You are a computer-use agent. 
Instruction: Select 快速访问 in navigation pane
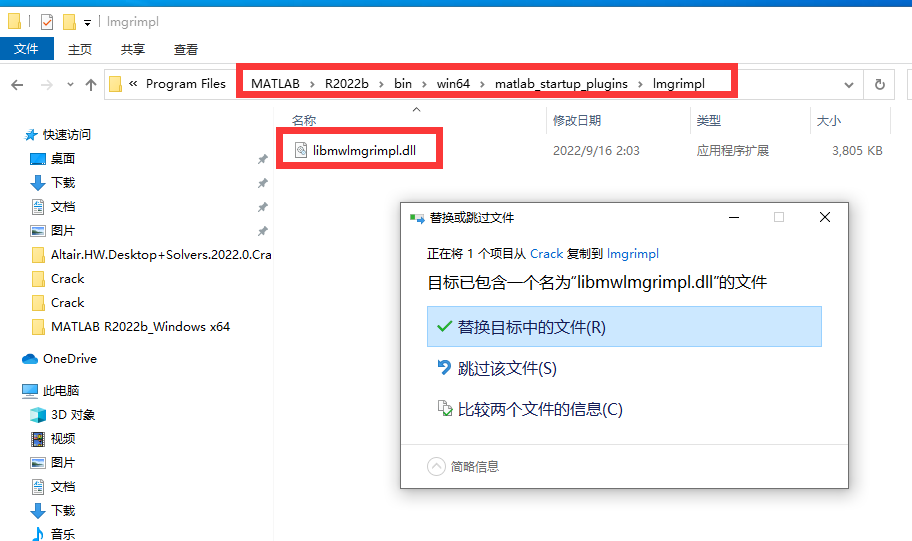point(66,135)
